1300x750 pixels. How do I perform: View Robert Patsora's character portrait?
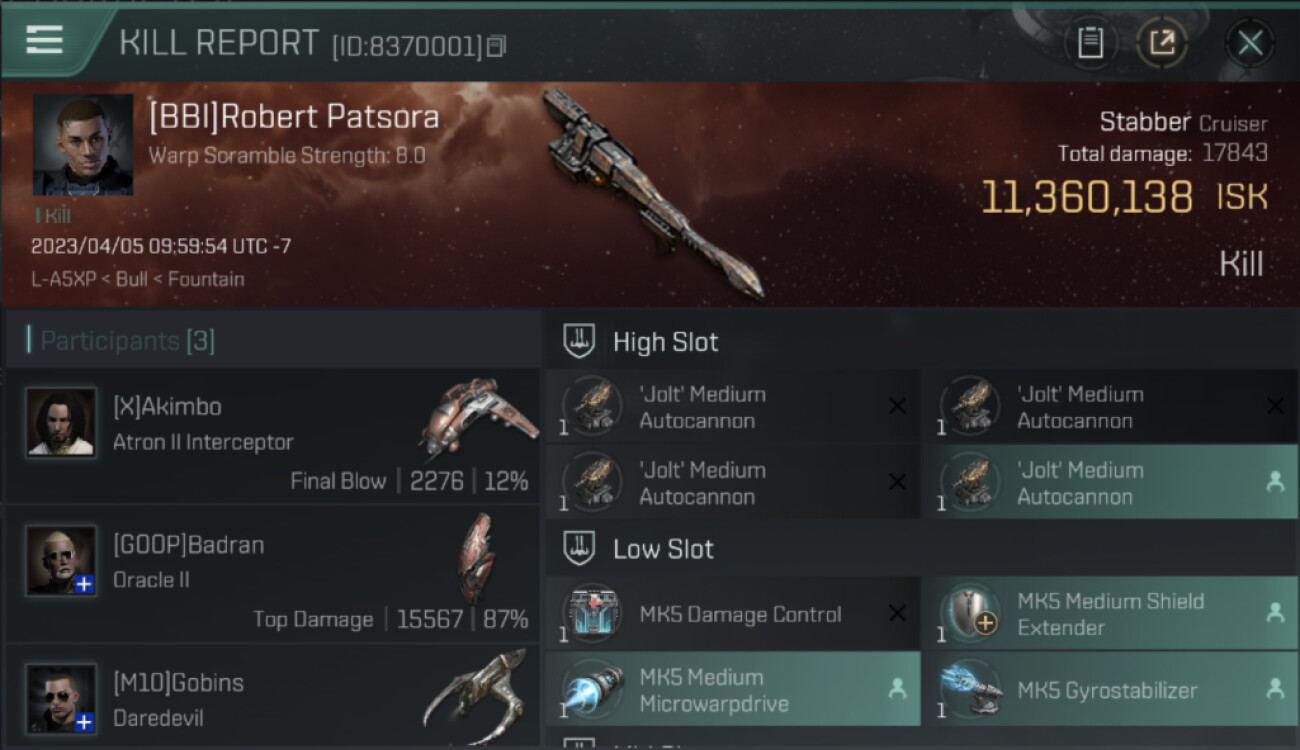click(82, 145)
